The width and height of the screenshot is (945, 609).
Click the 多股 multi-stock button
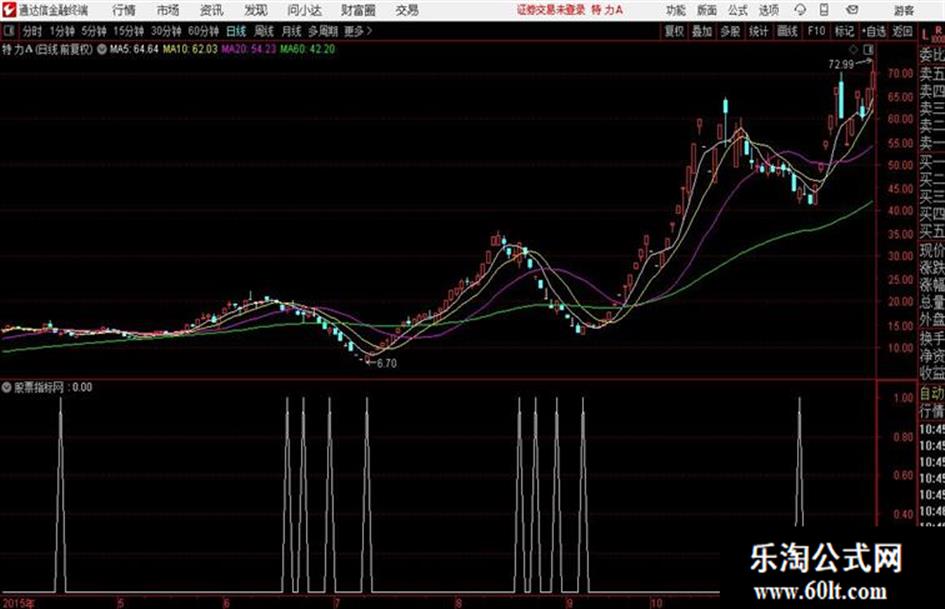730,31
